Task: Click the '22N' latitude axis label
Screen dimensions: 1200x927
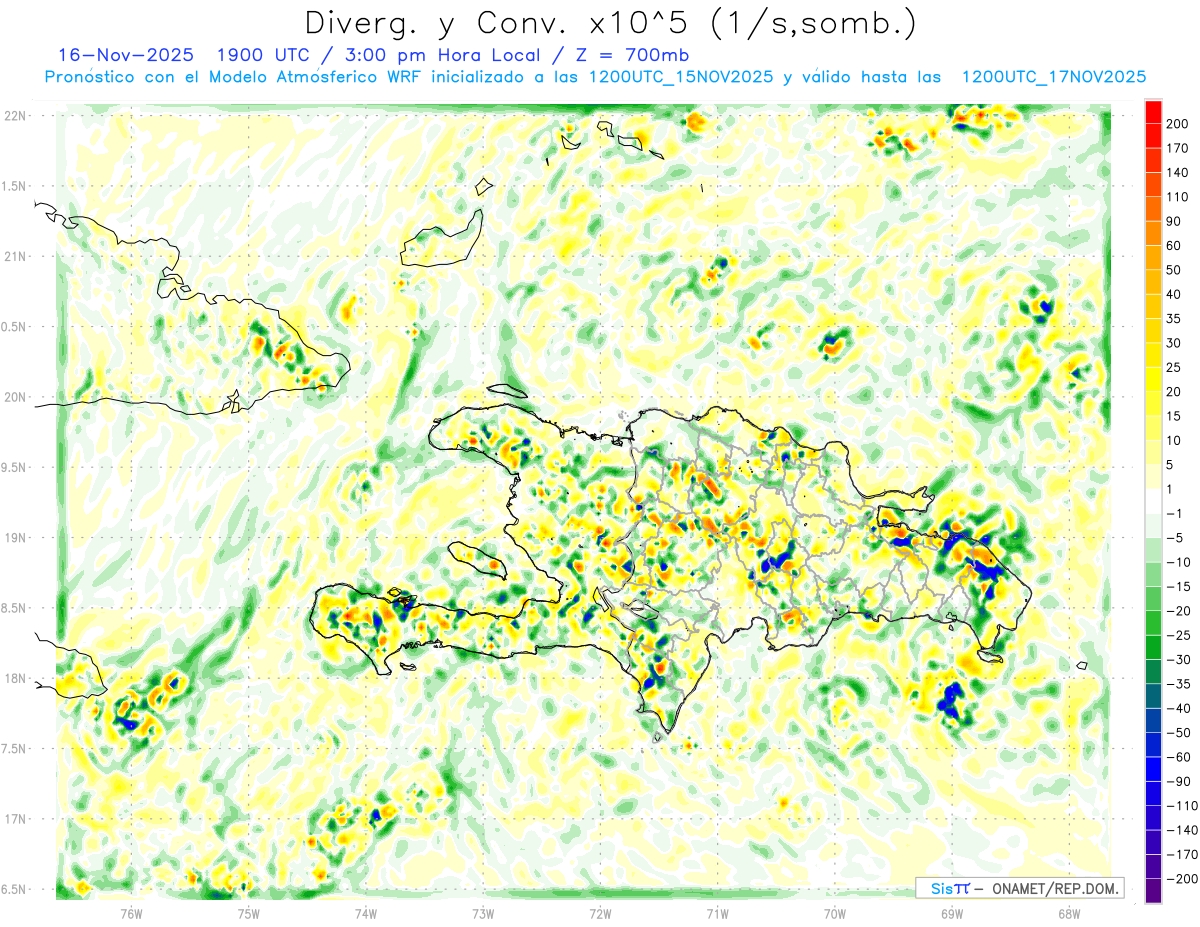Action: coord(15,115)
